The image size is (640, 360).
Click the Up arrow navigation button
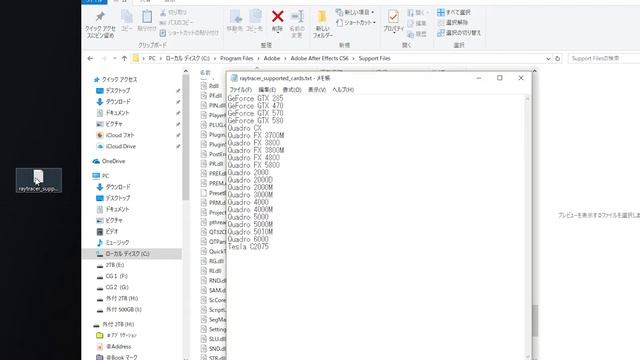tap(124, 58)
